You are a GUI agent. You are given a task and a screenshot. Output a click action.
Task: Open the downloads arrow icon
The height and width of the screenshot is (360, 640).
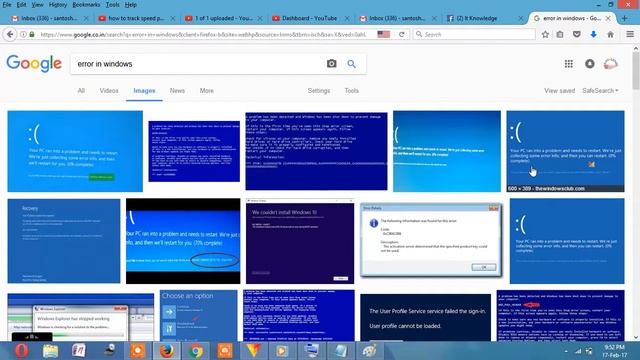pyautogui.click(x=593, y=35)
